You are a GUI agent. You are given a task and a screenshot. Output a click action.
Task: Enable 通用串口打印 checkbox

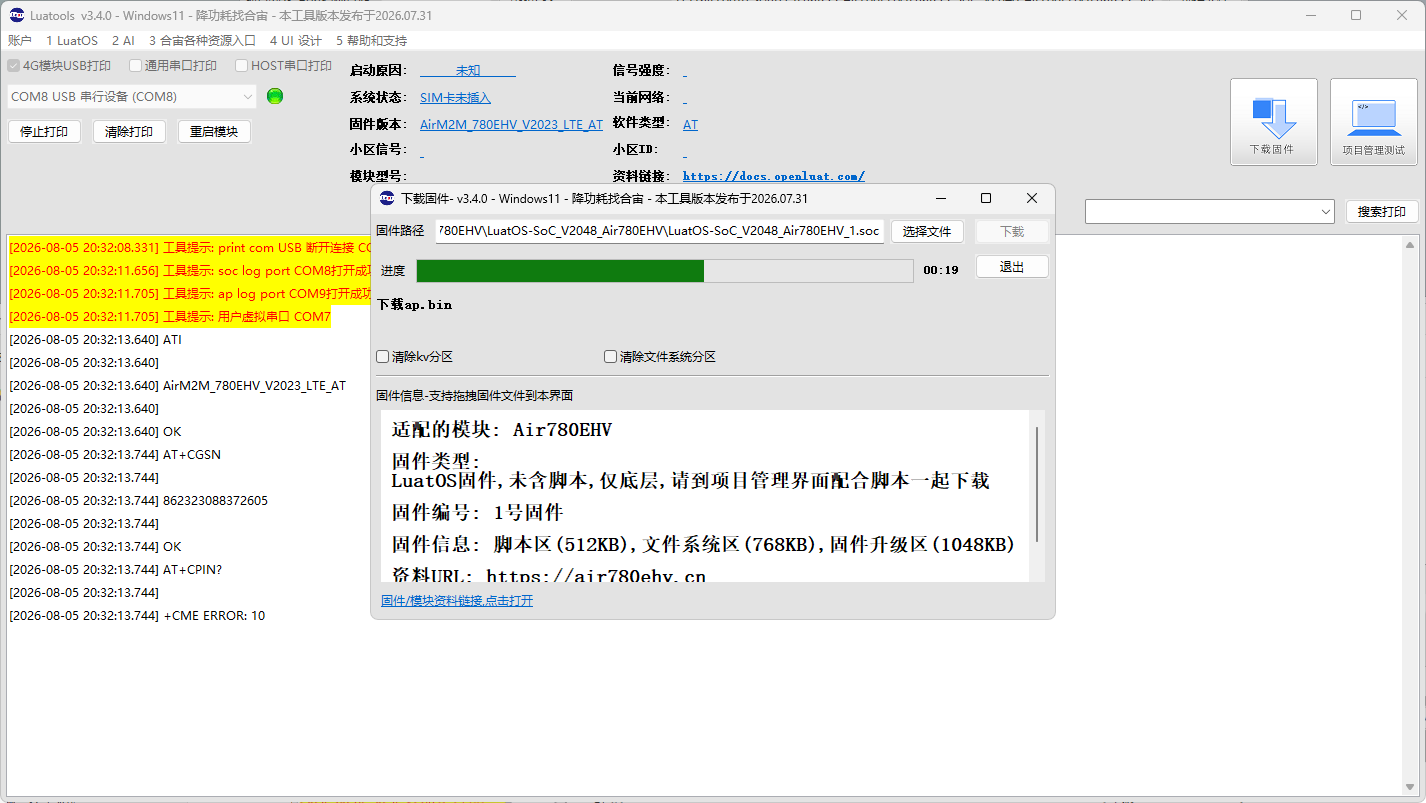coord(173,66)
